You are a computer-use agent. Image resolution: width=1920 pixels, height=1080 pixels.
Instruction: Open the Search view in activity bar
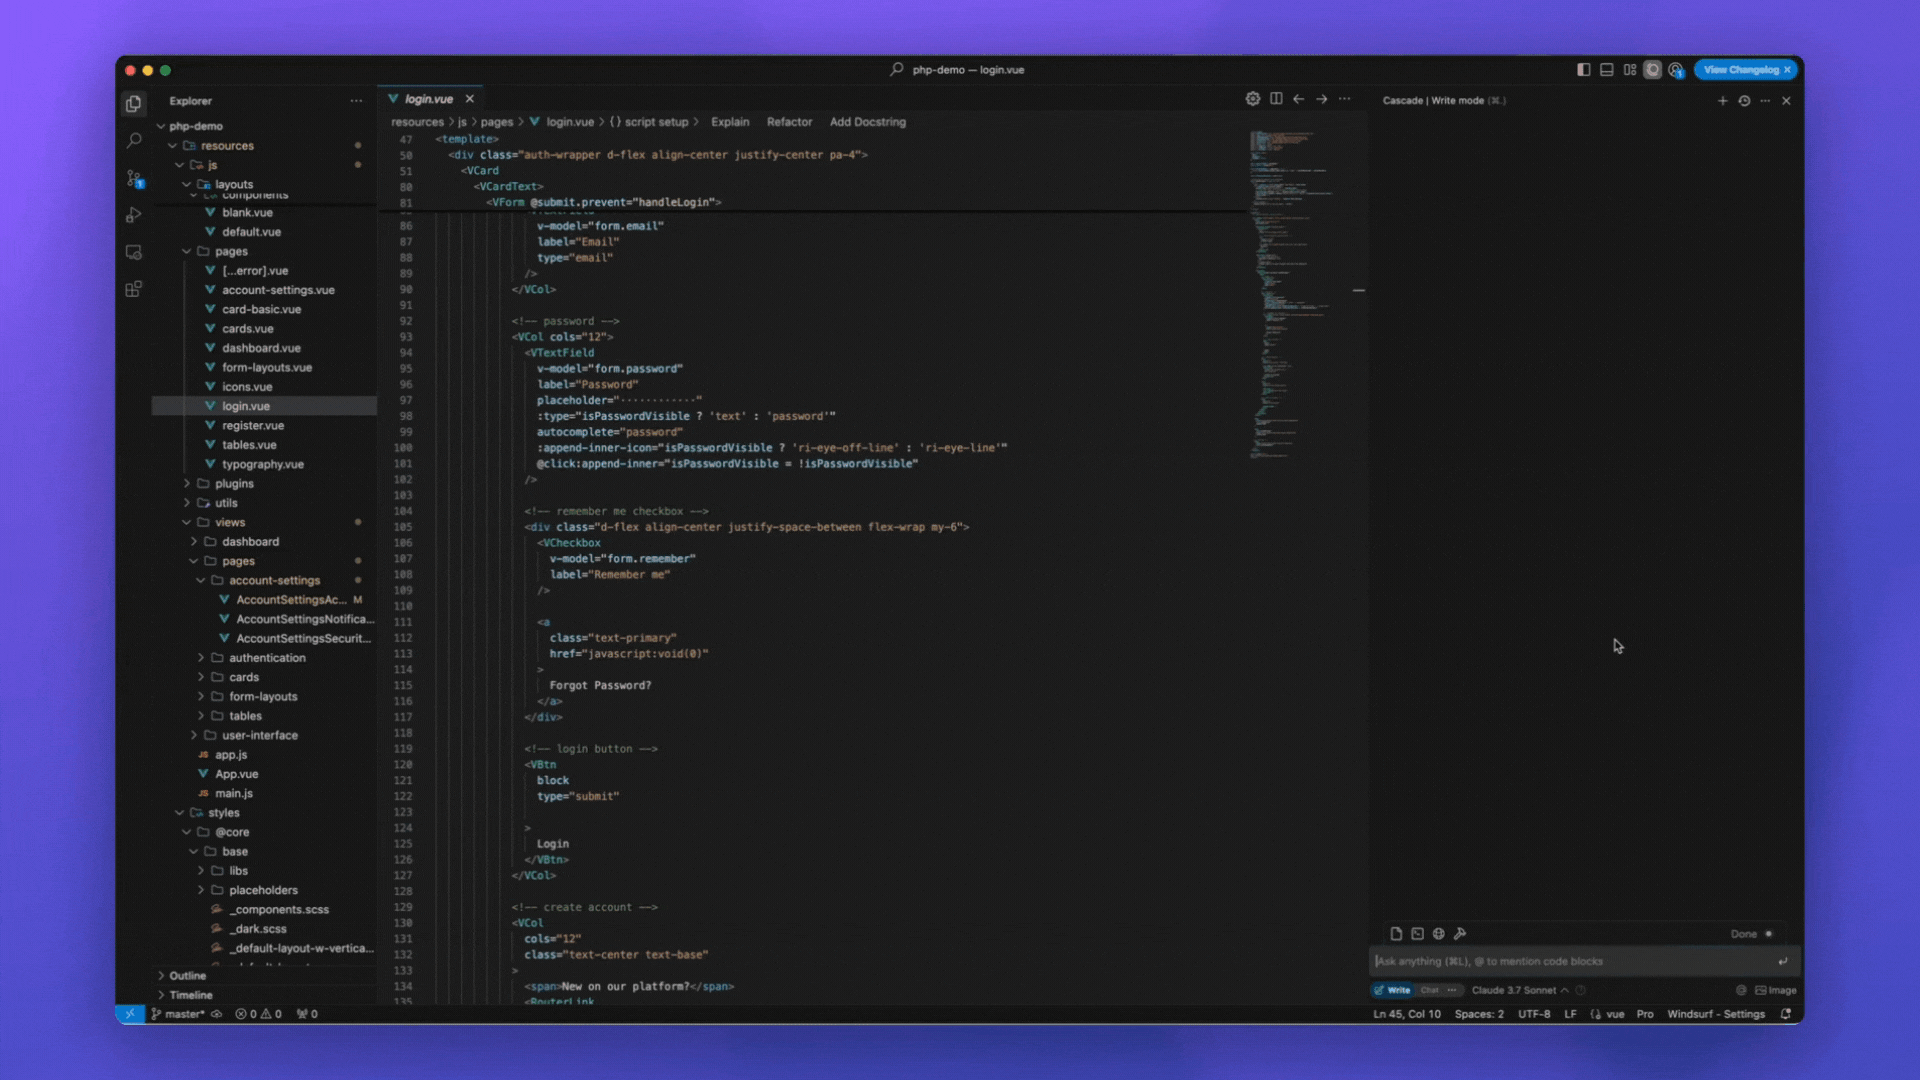click(133, 141)
